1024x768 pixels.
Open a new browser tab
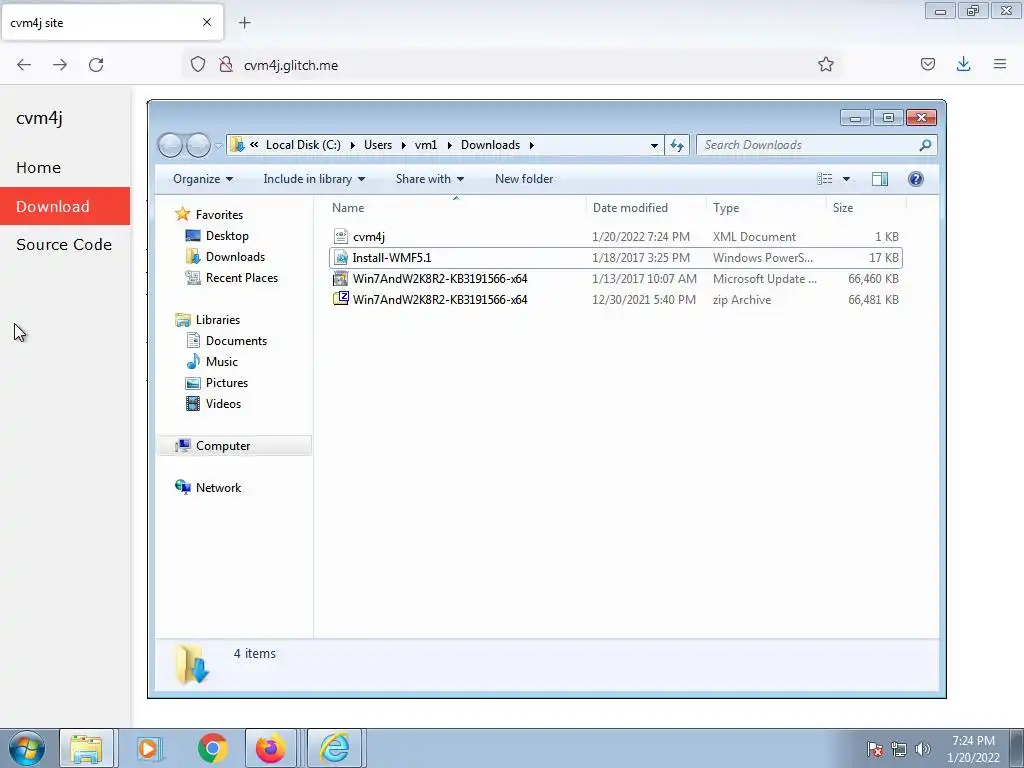coord(244,23)
